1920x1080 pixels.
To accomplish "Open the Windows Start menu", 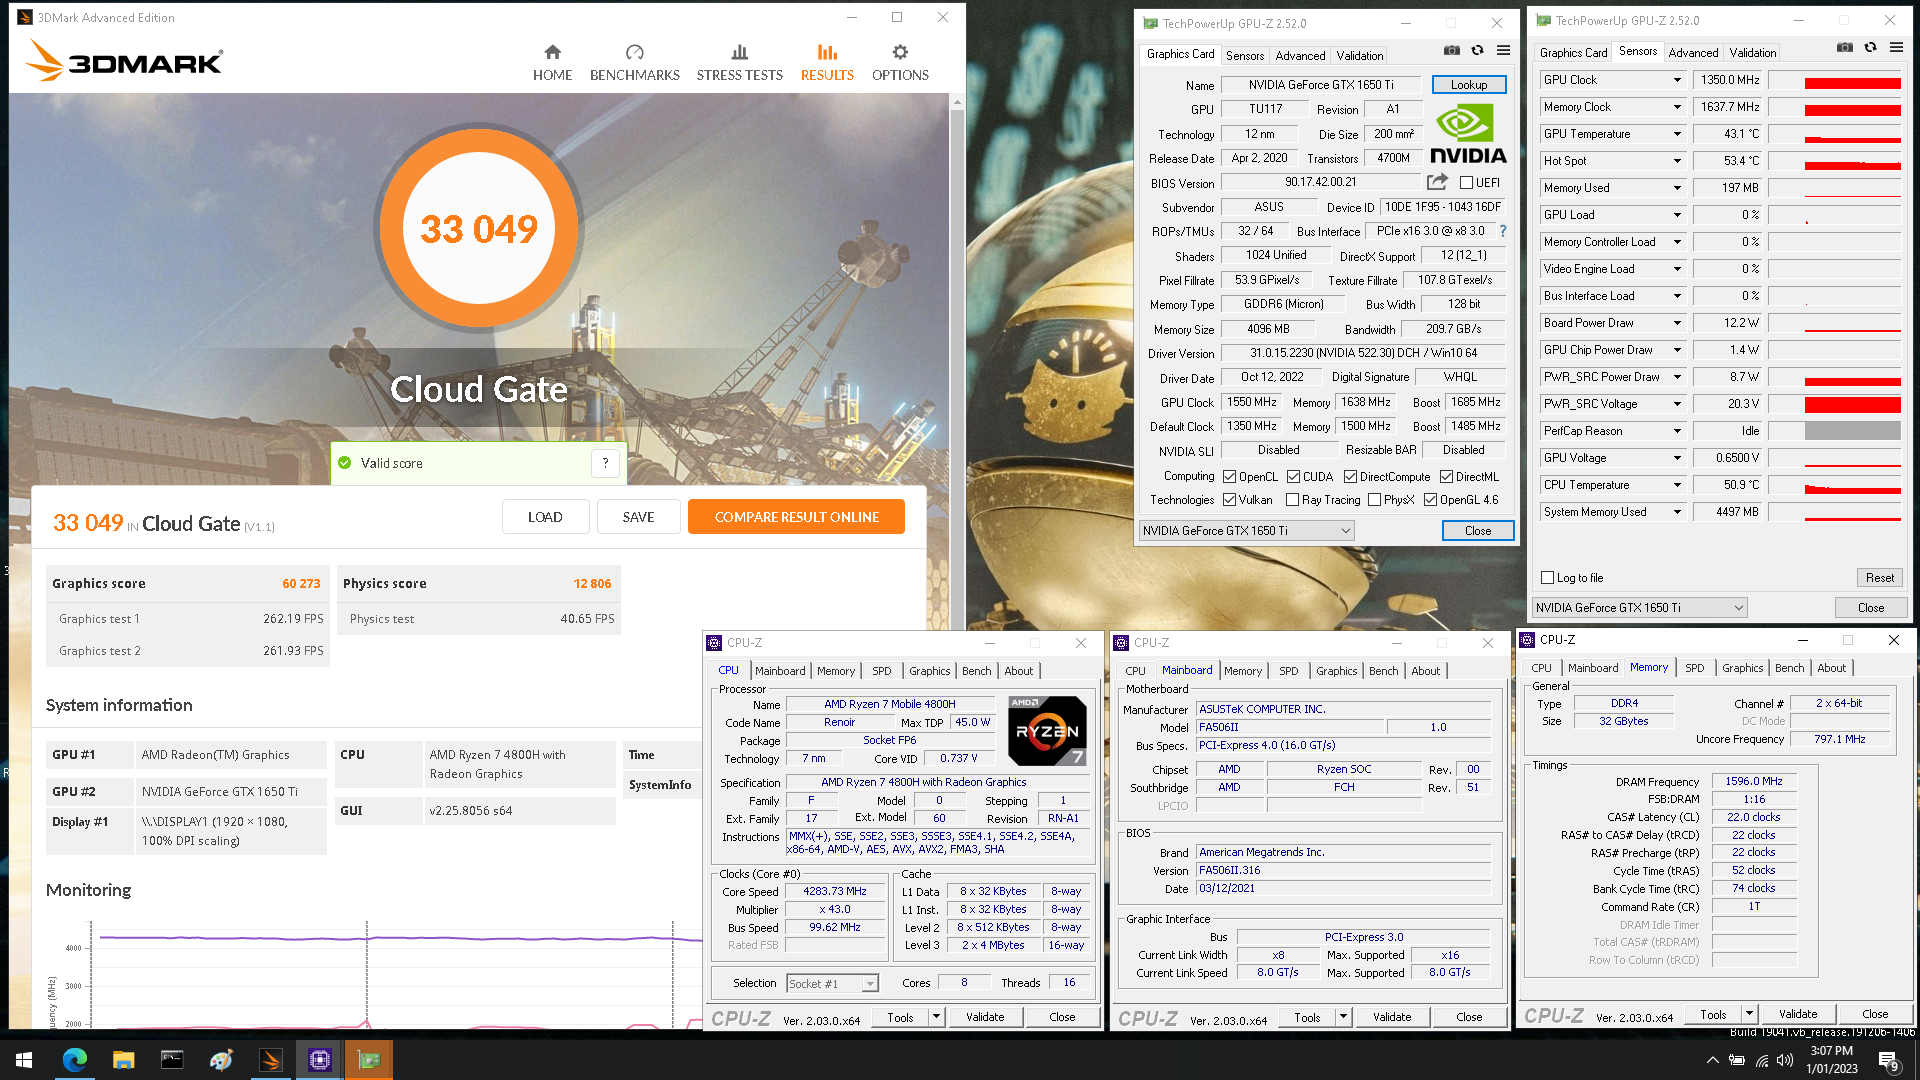I will 24,1060.
